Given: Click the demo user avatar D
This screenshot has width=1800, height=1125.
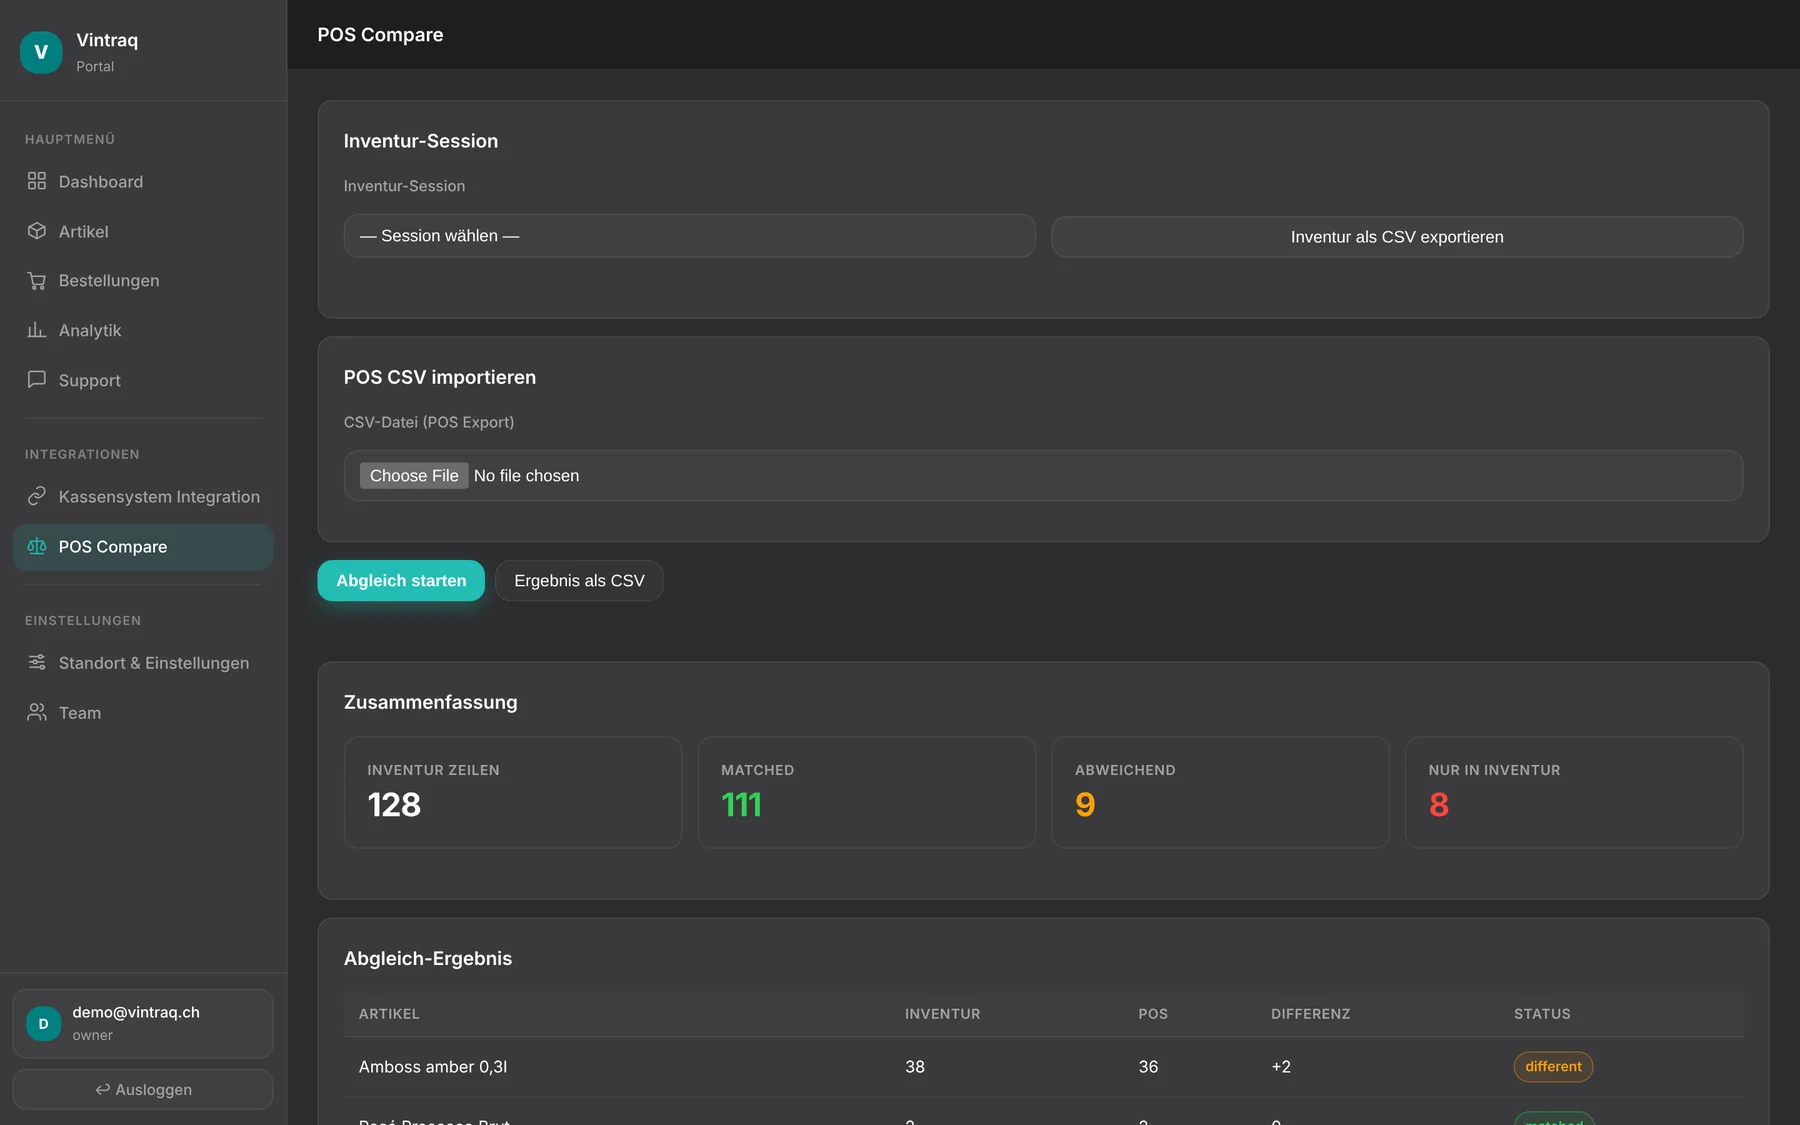Looking at the screenshot, I should 43,1024.
